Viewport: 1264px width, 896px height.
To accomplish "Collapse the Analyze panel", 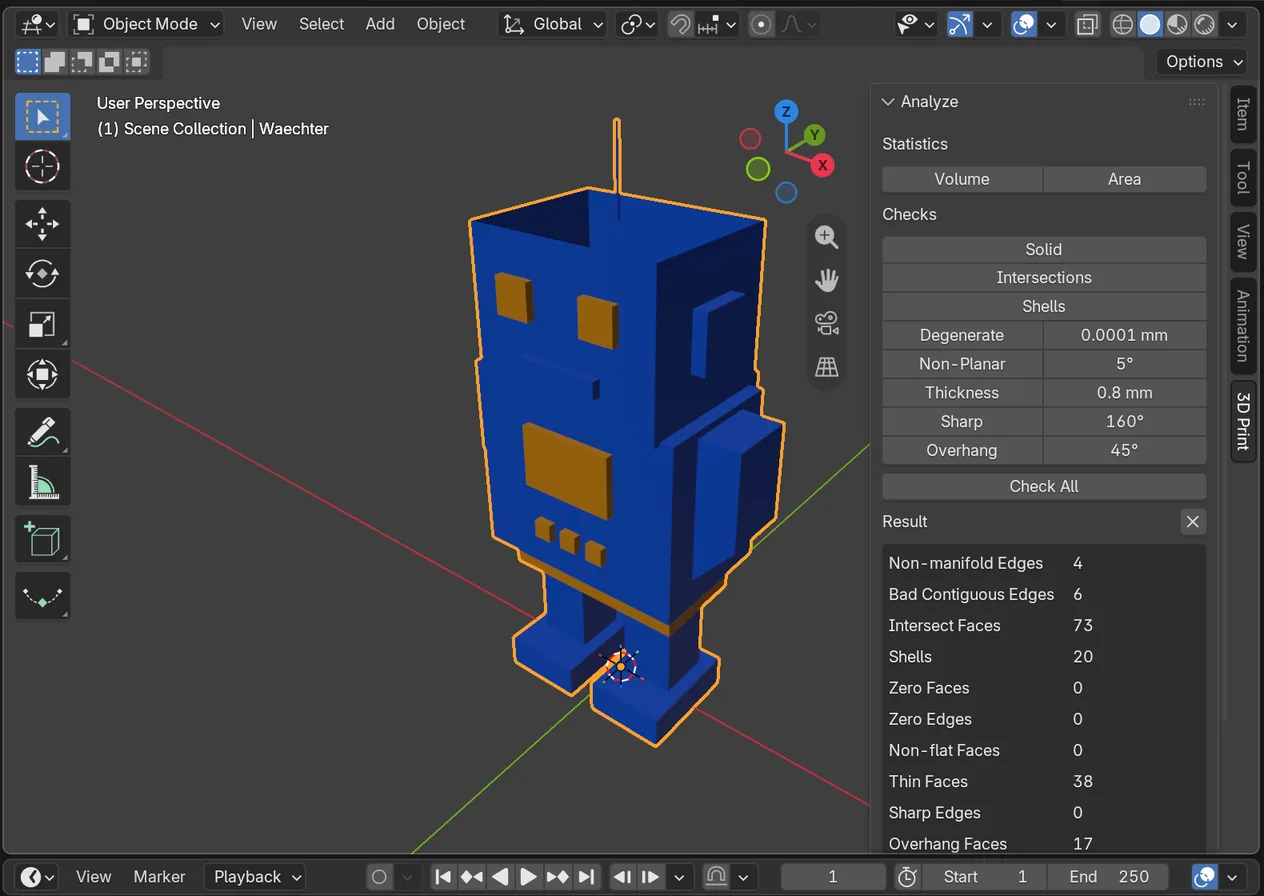I will tap(887, 102).
